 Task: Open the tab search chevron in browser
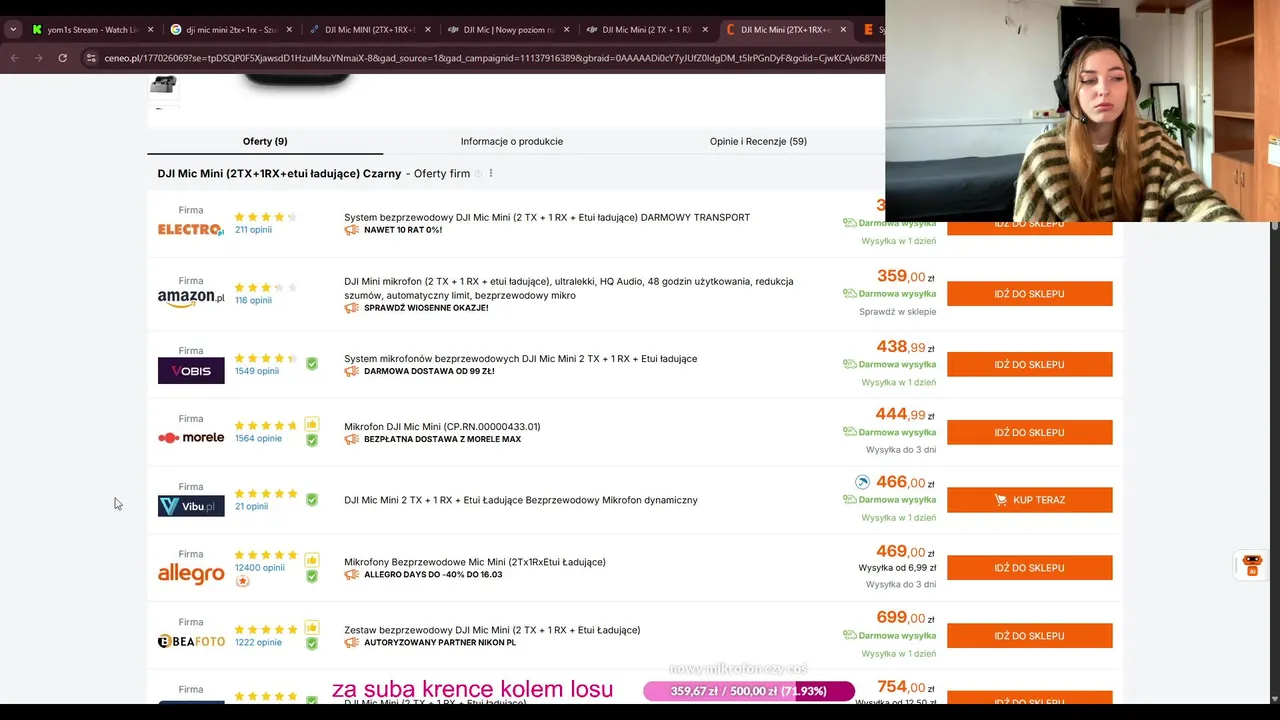click(13, 30)
